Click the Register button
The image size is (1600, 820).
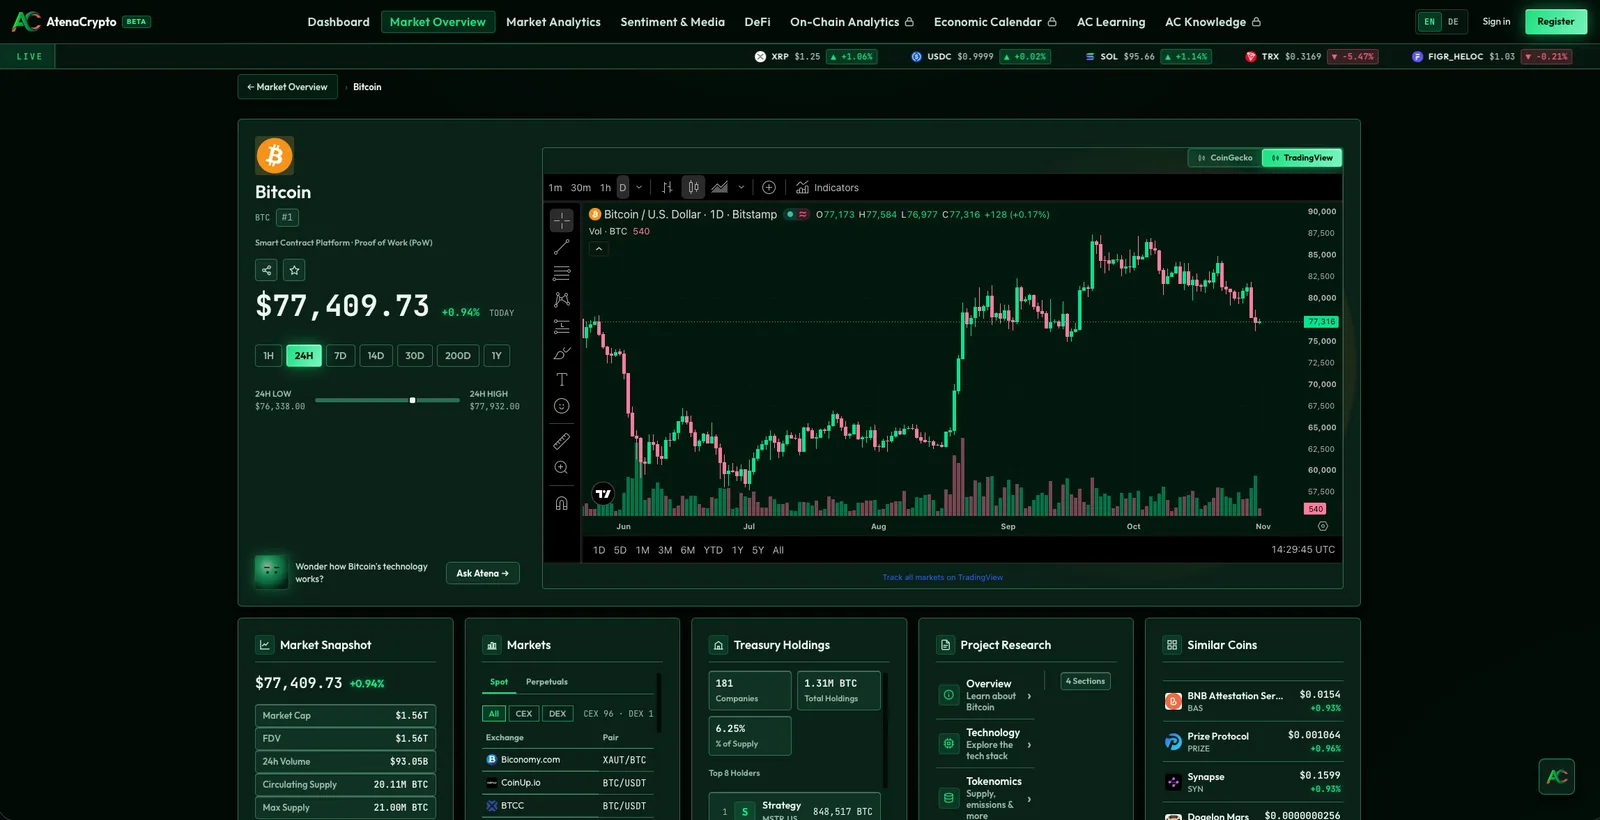pyautogui.click(x=1556, y=21)
